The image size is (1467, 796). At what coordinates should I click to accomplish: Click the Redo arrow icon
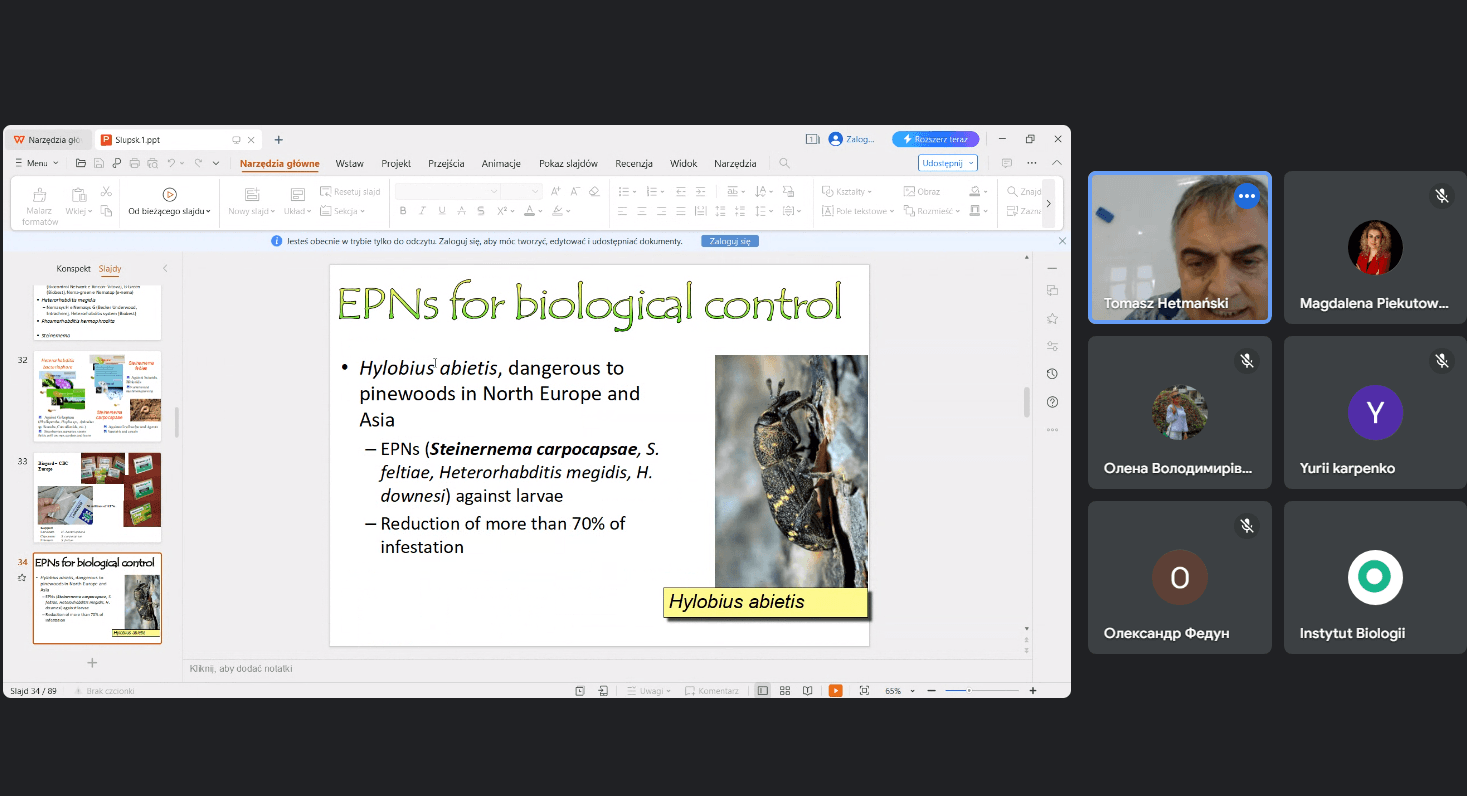pos(199,163)
